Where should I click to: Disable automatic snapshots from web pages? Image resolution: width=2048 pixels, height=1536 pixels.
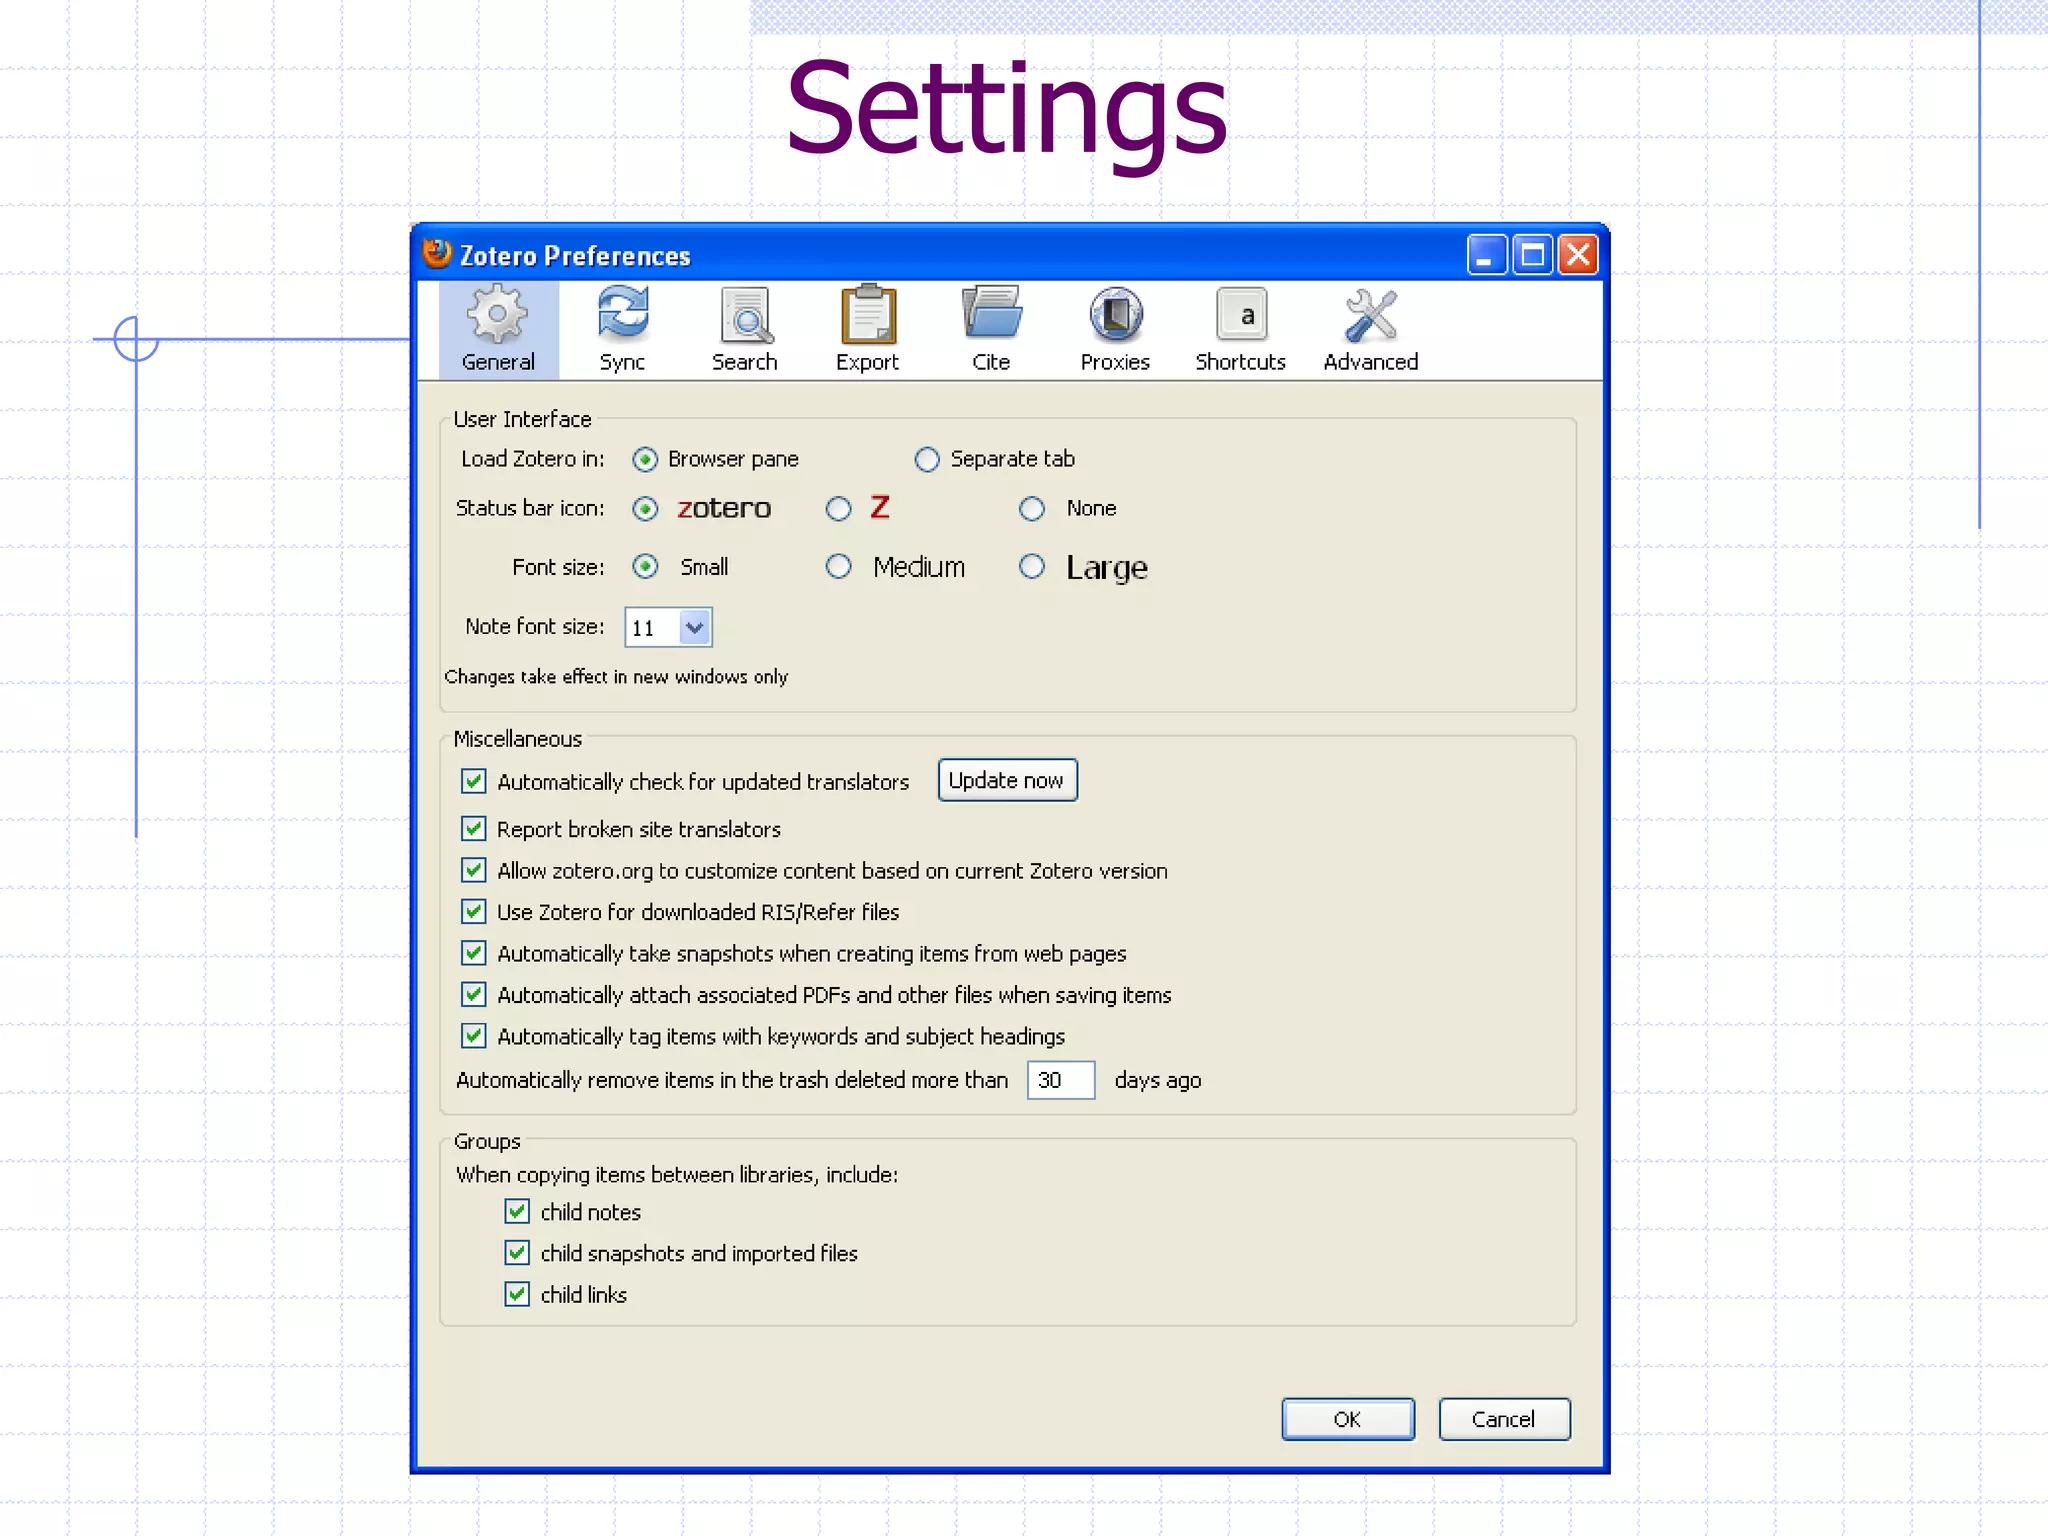(474, 953)
